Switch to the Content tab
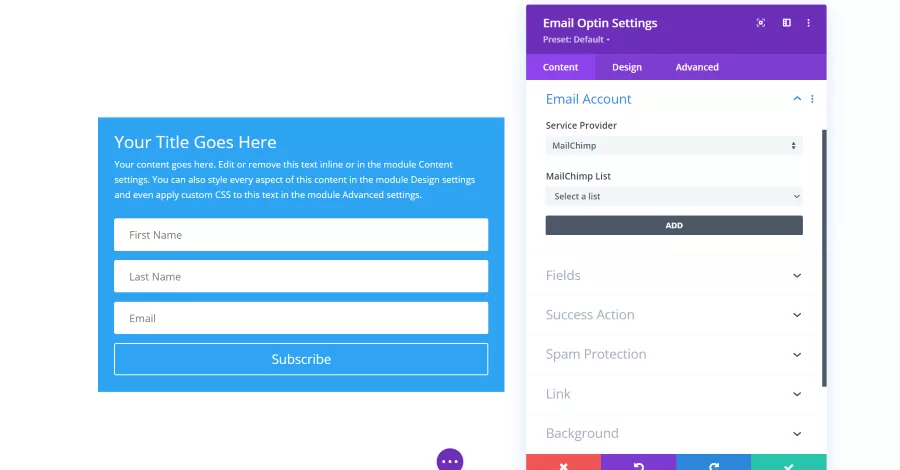The image size is (900, 470). (560, 67)
